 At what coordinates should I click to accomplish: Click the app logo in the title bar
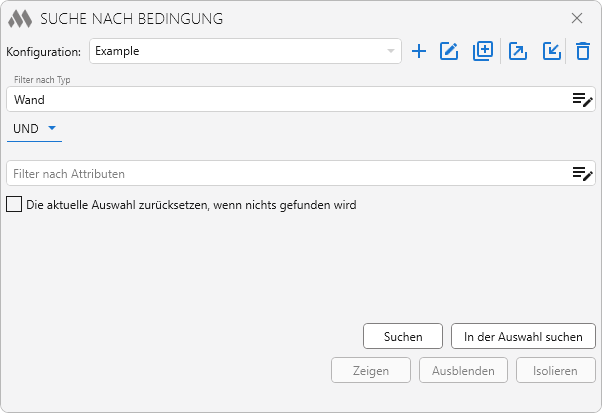point(20,19)
